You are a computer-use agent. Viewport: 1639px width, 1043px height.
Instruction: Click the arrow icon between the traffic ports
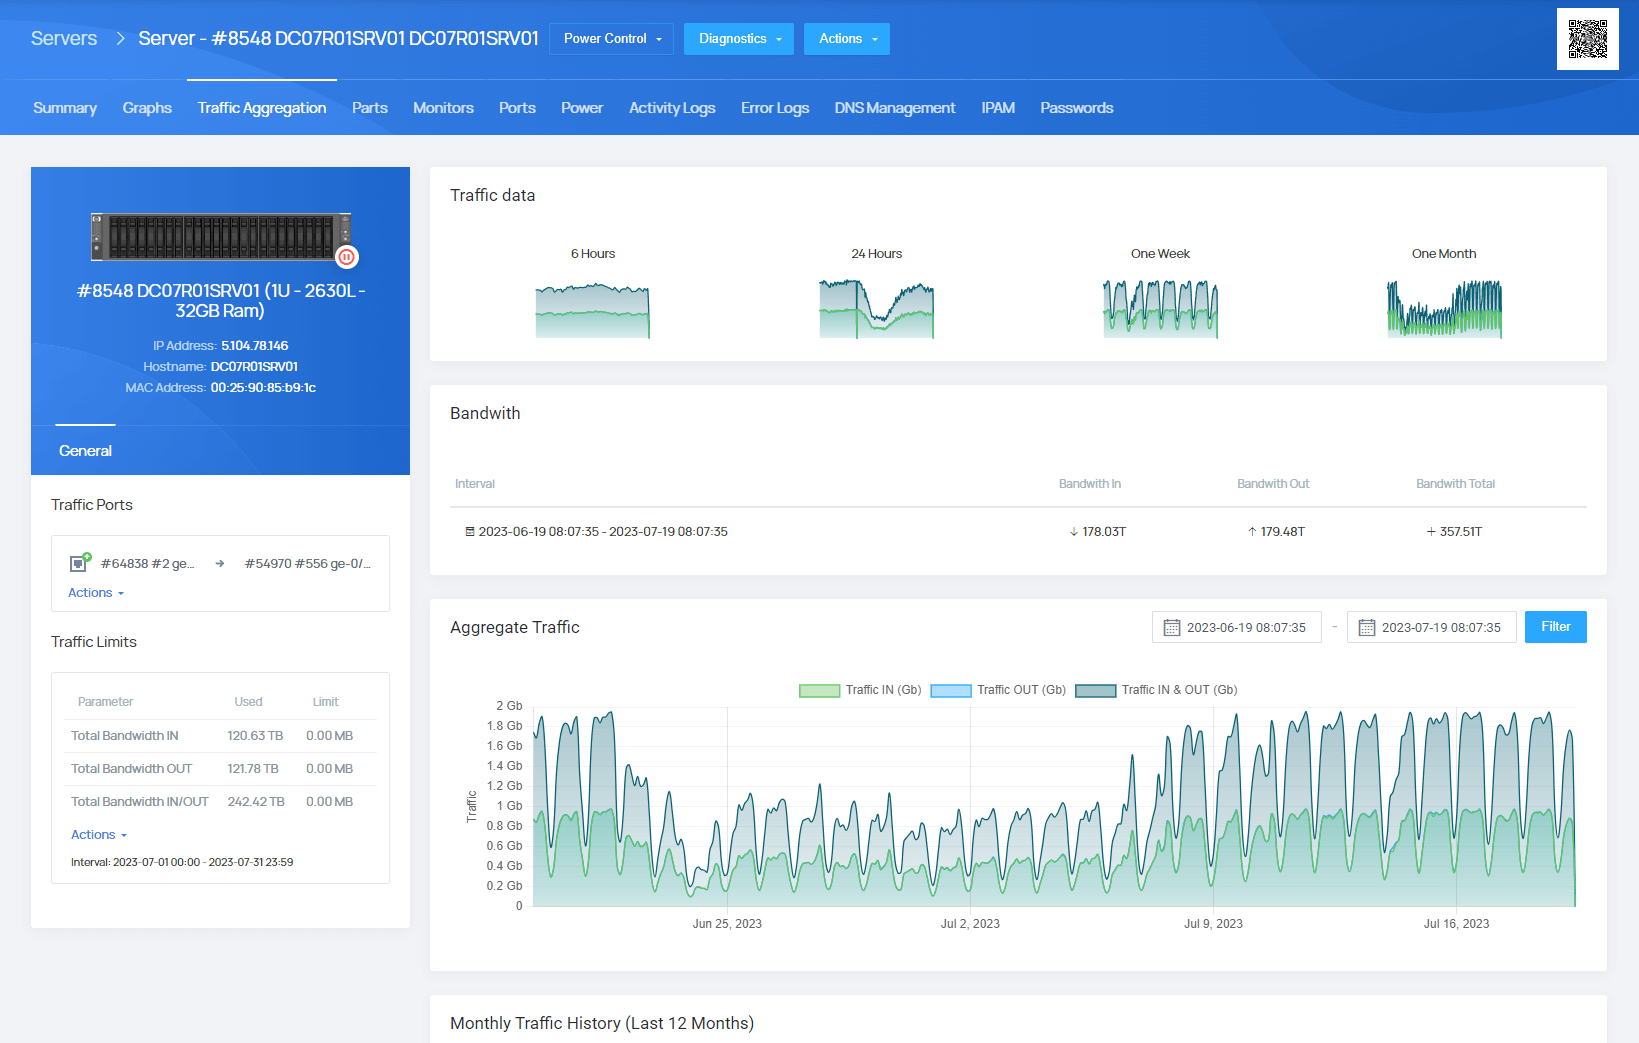(220, 564)
